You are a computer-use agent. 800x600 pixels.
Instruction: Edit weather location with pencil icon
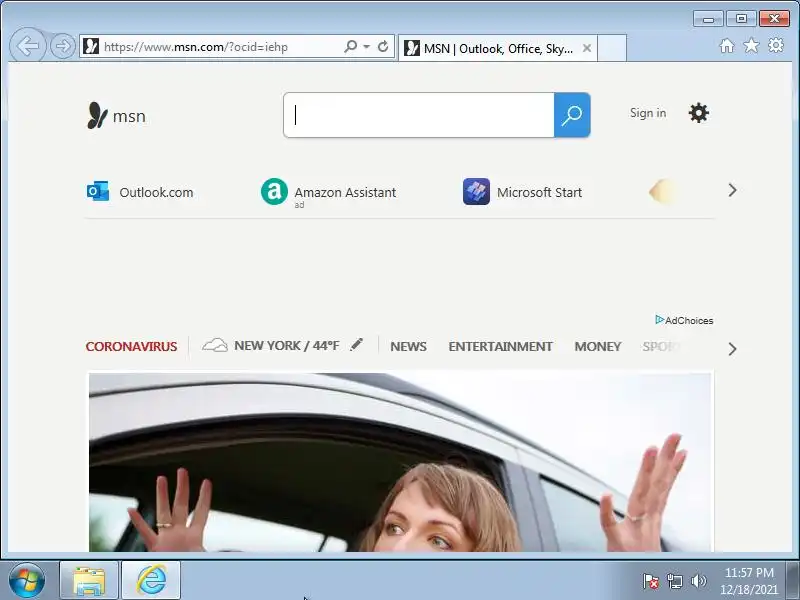click(x=357, y=344)
